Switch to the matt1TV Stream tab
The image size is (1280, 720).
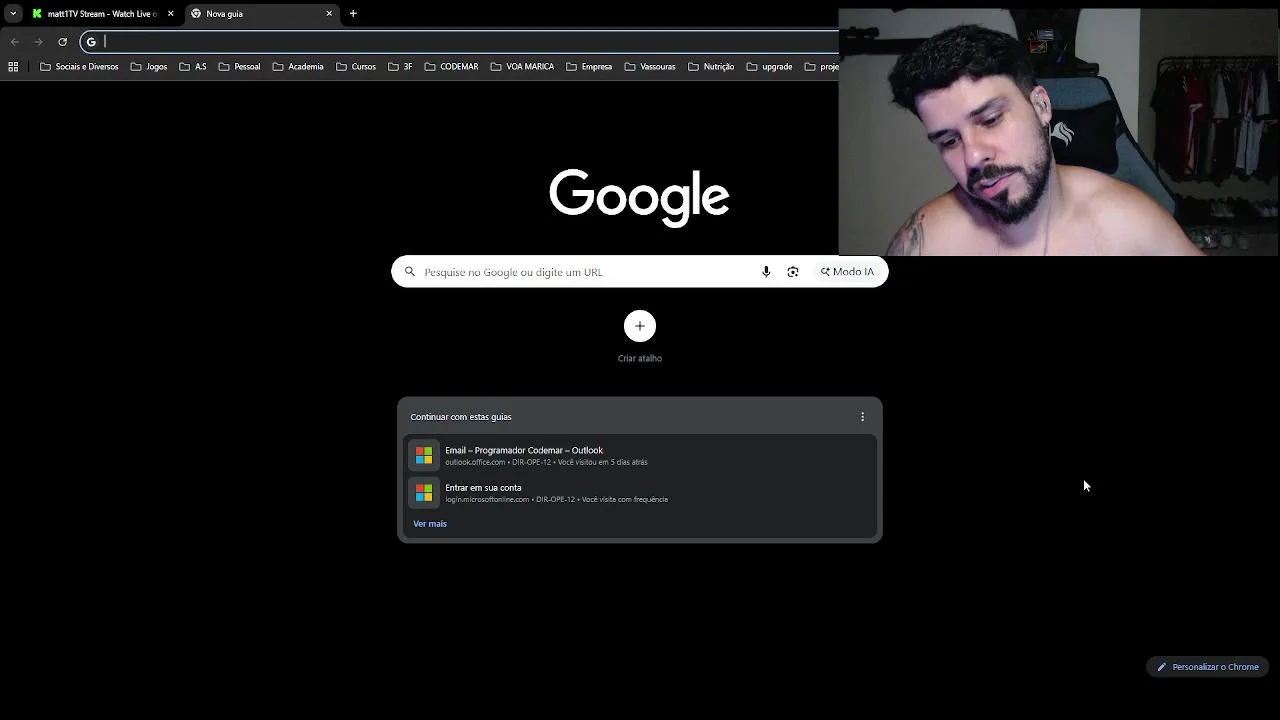tap(103, 14)
